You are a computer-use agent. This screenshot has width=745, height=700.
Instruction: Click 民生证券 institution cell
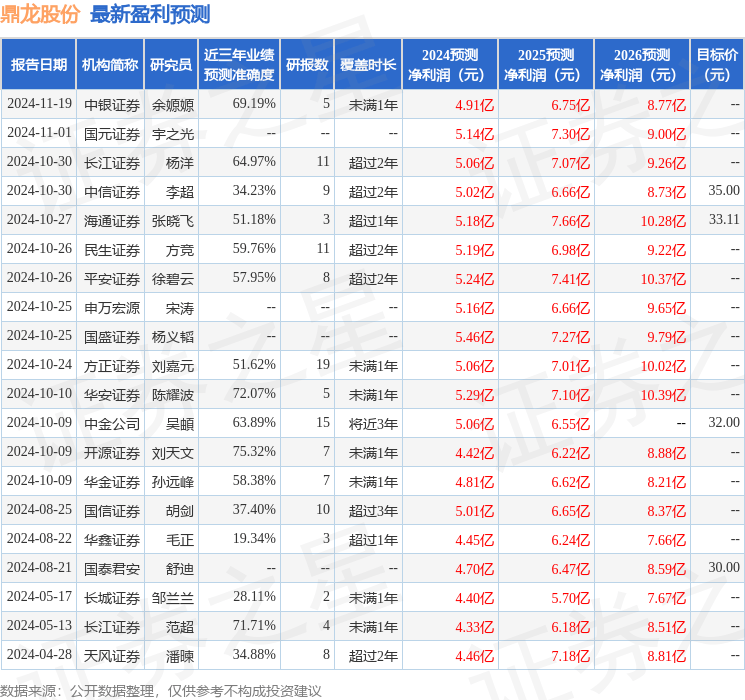tap(112, 250)
